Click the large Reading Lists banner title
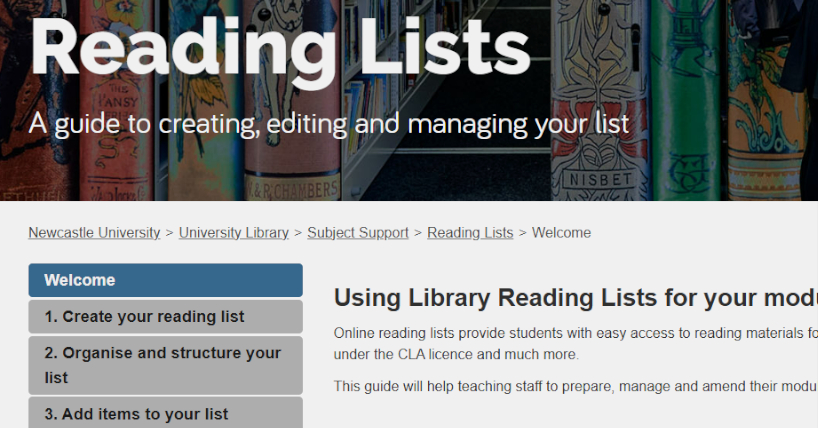 (x=280, y=48)
